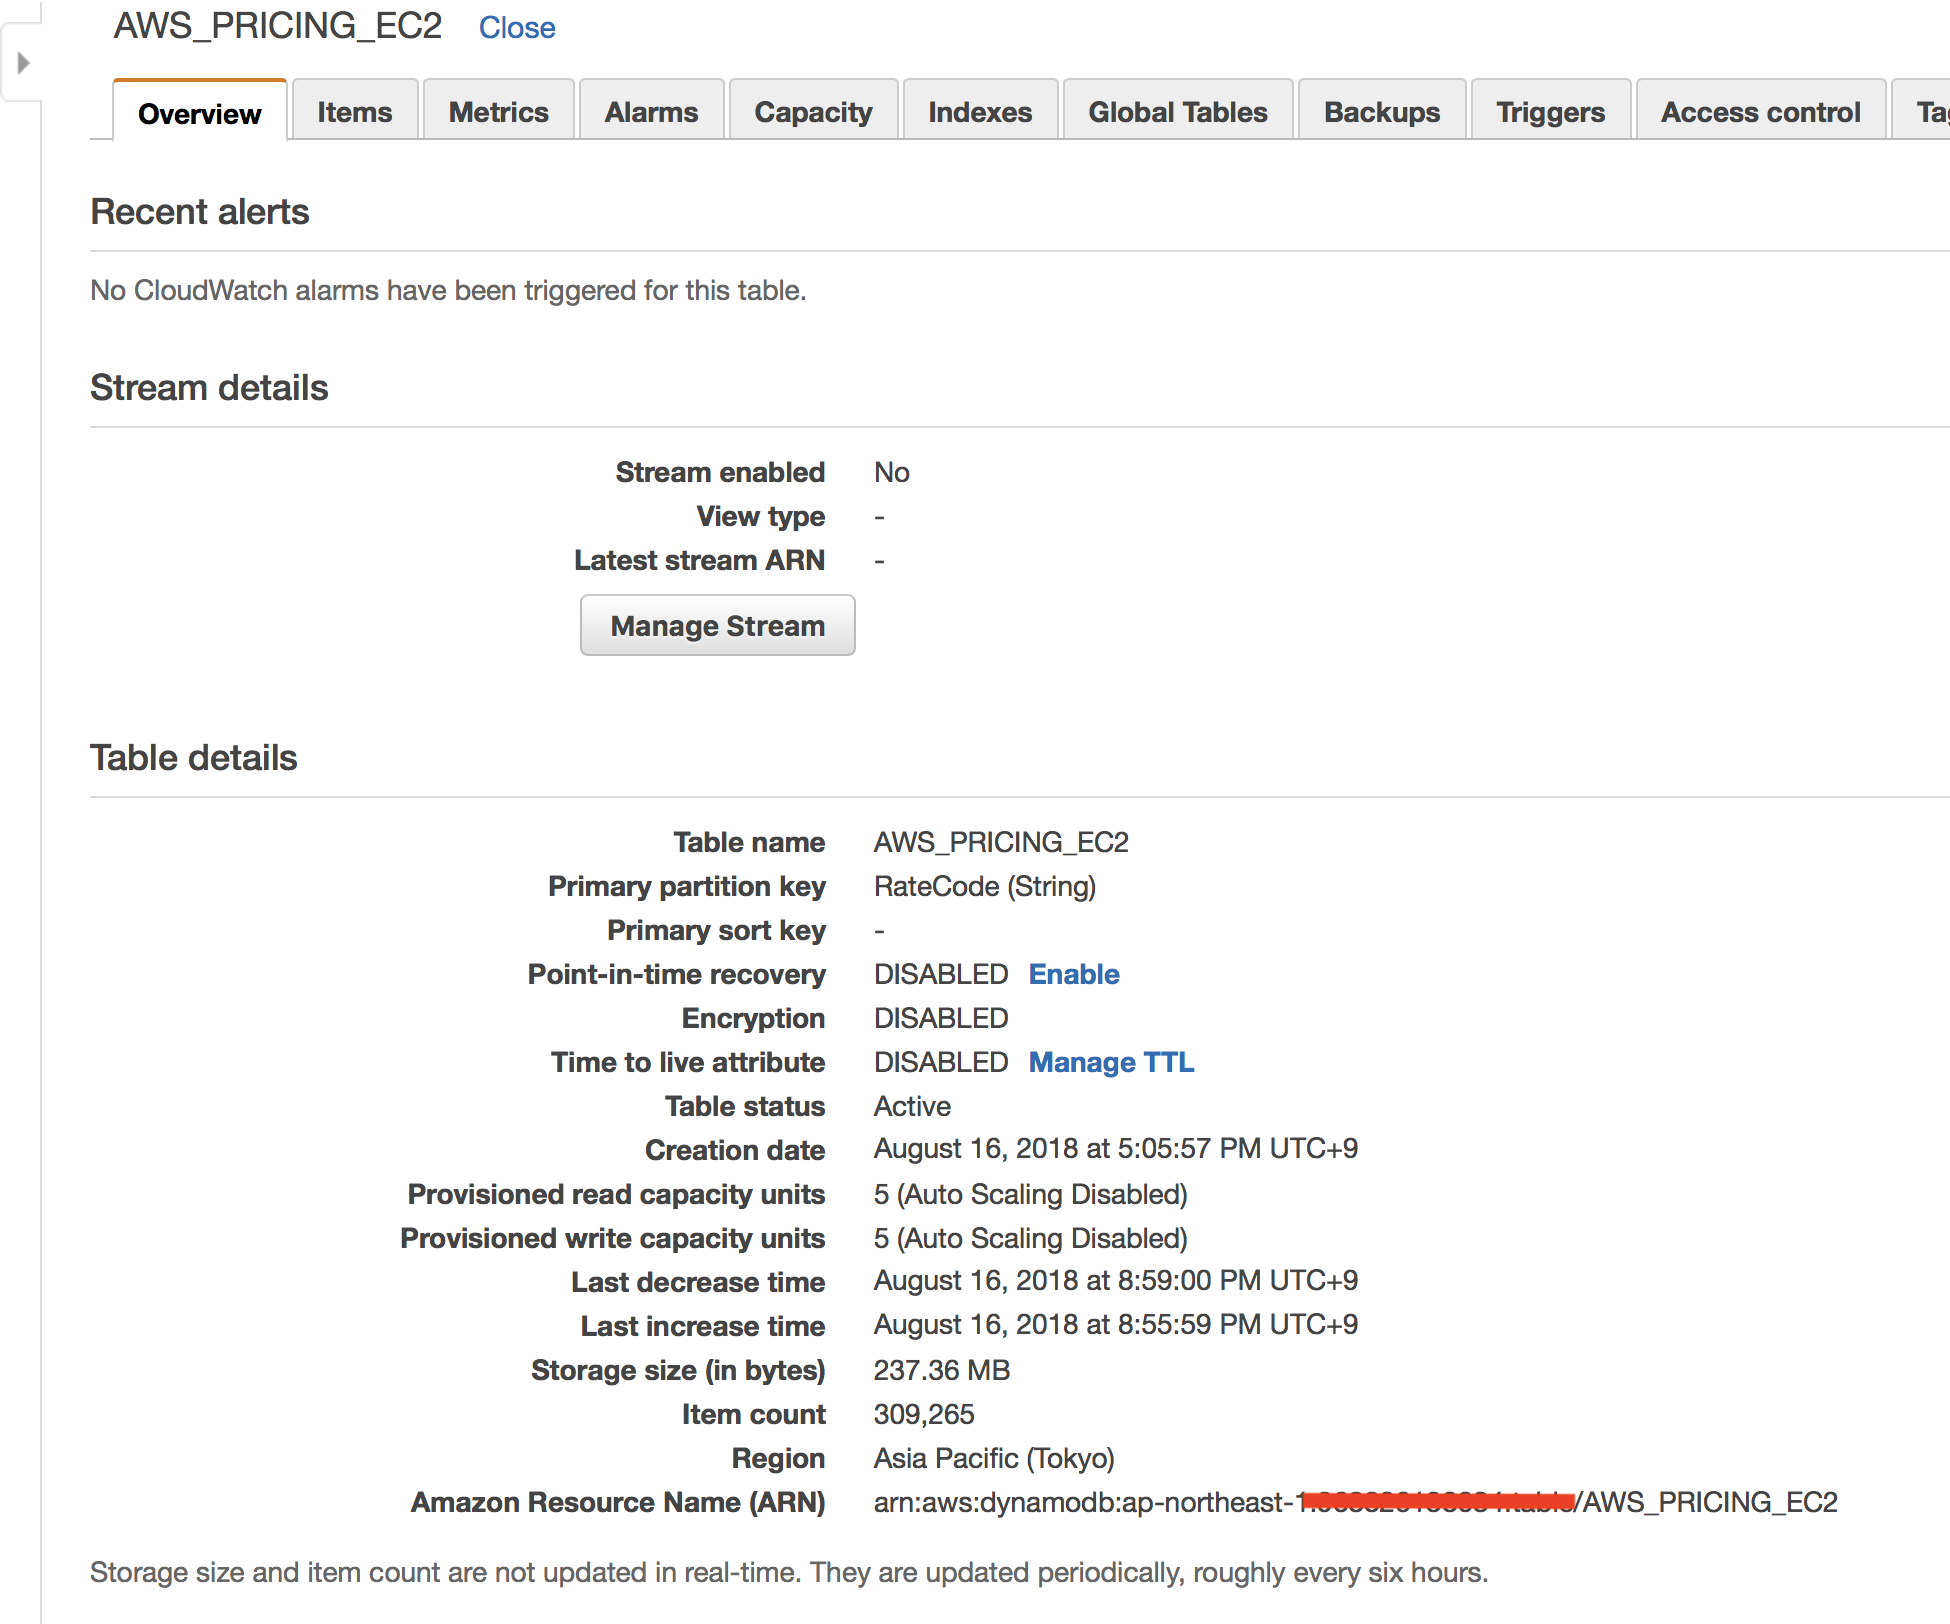Viewport: 1950px width, 1624px height.
Task: Click the region 'Asia Pacific (Tokyo)'
Action: [x=994, y=1458]
